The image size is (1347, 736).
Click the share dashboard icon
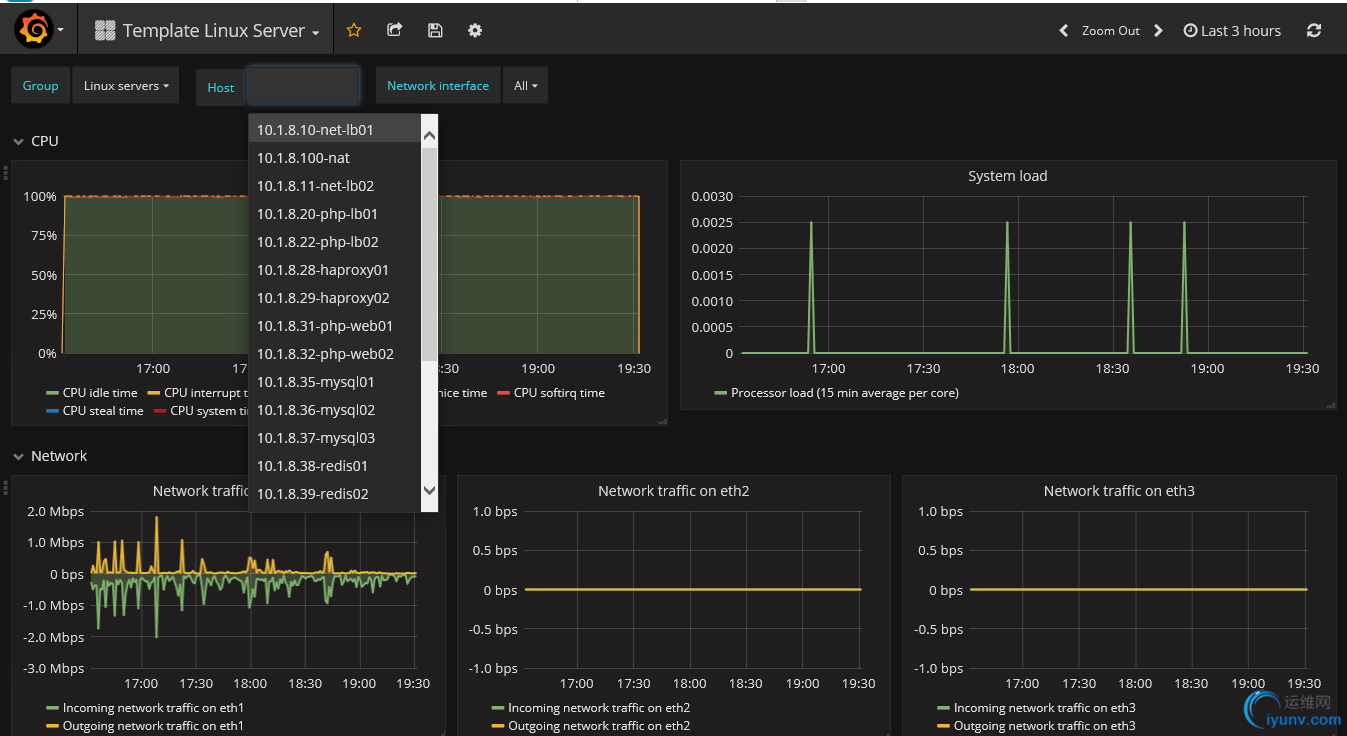click(x=395, y=31)
